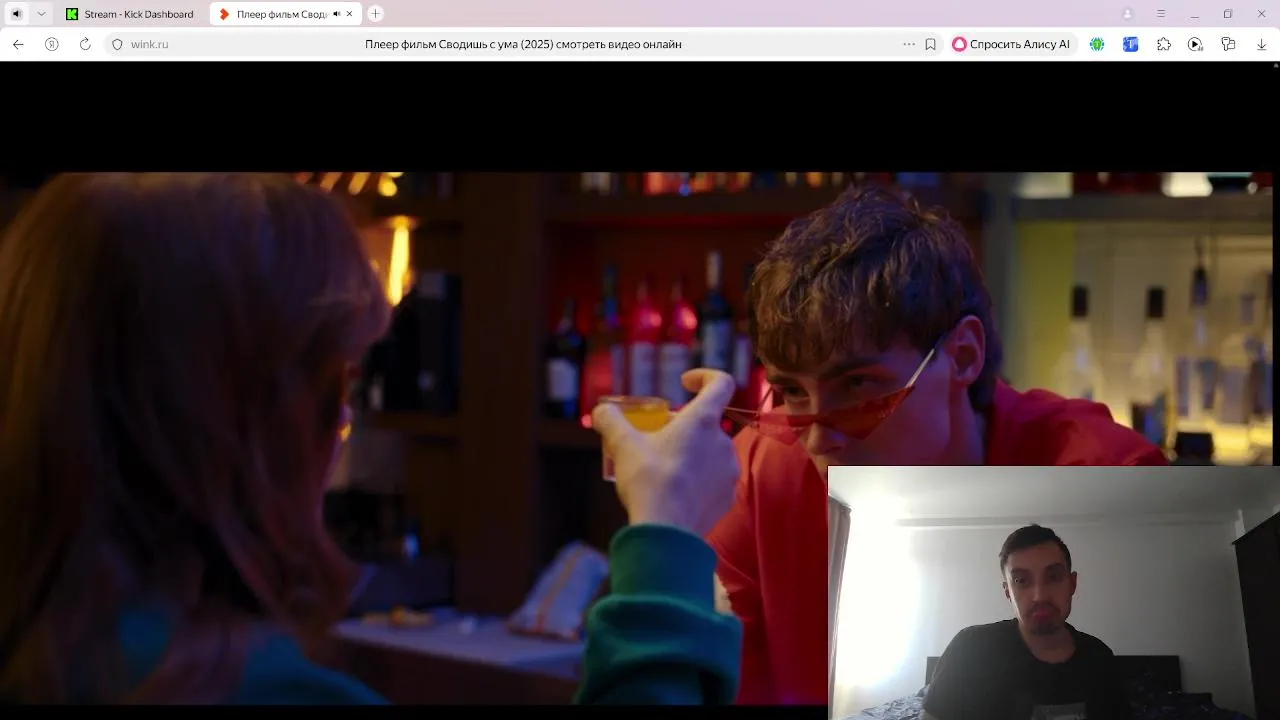
Task: Mute audio on the Wink player tab
Action: tap(336, 14)
